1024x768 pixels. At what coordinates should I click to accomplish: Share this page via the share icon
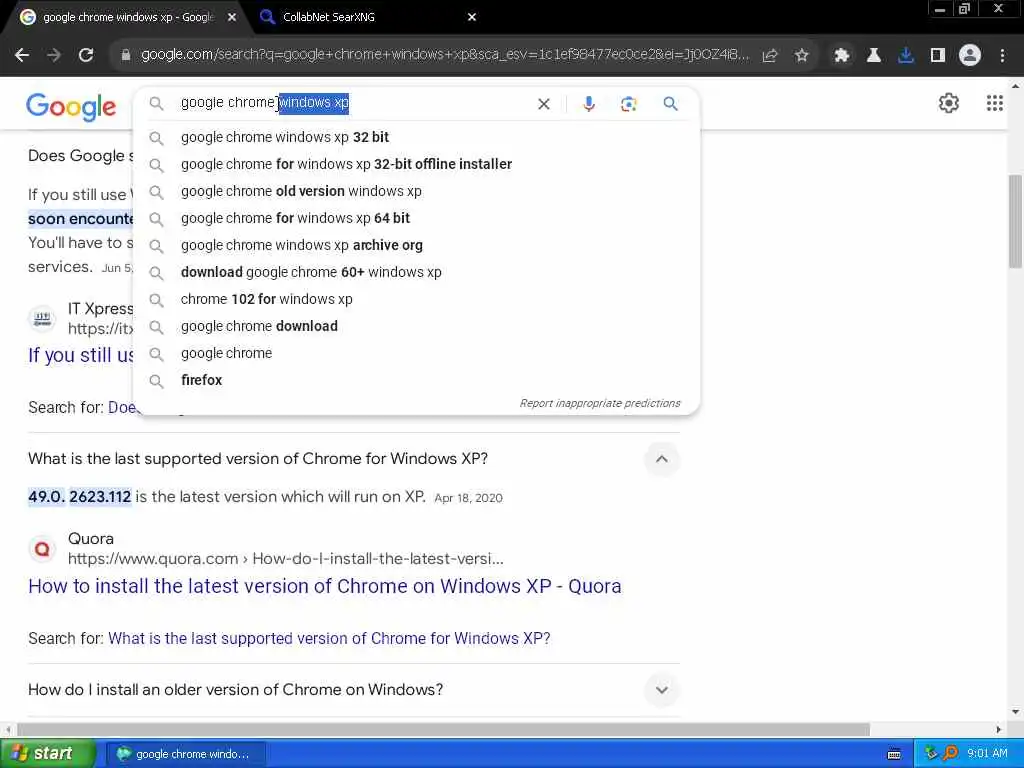[770, 56]
